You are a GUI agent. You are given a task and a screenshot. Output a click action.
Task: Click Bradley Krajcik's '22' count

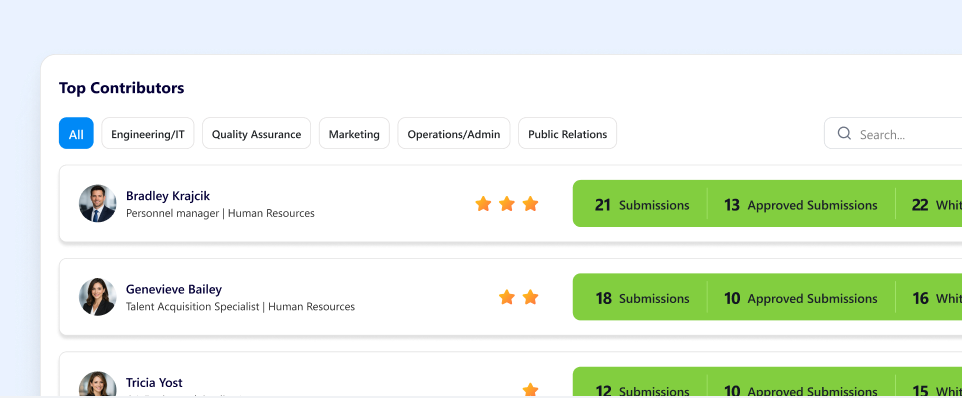click(x=920, y=205)
